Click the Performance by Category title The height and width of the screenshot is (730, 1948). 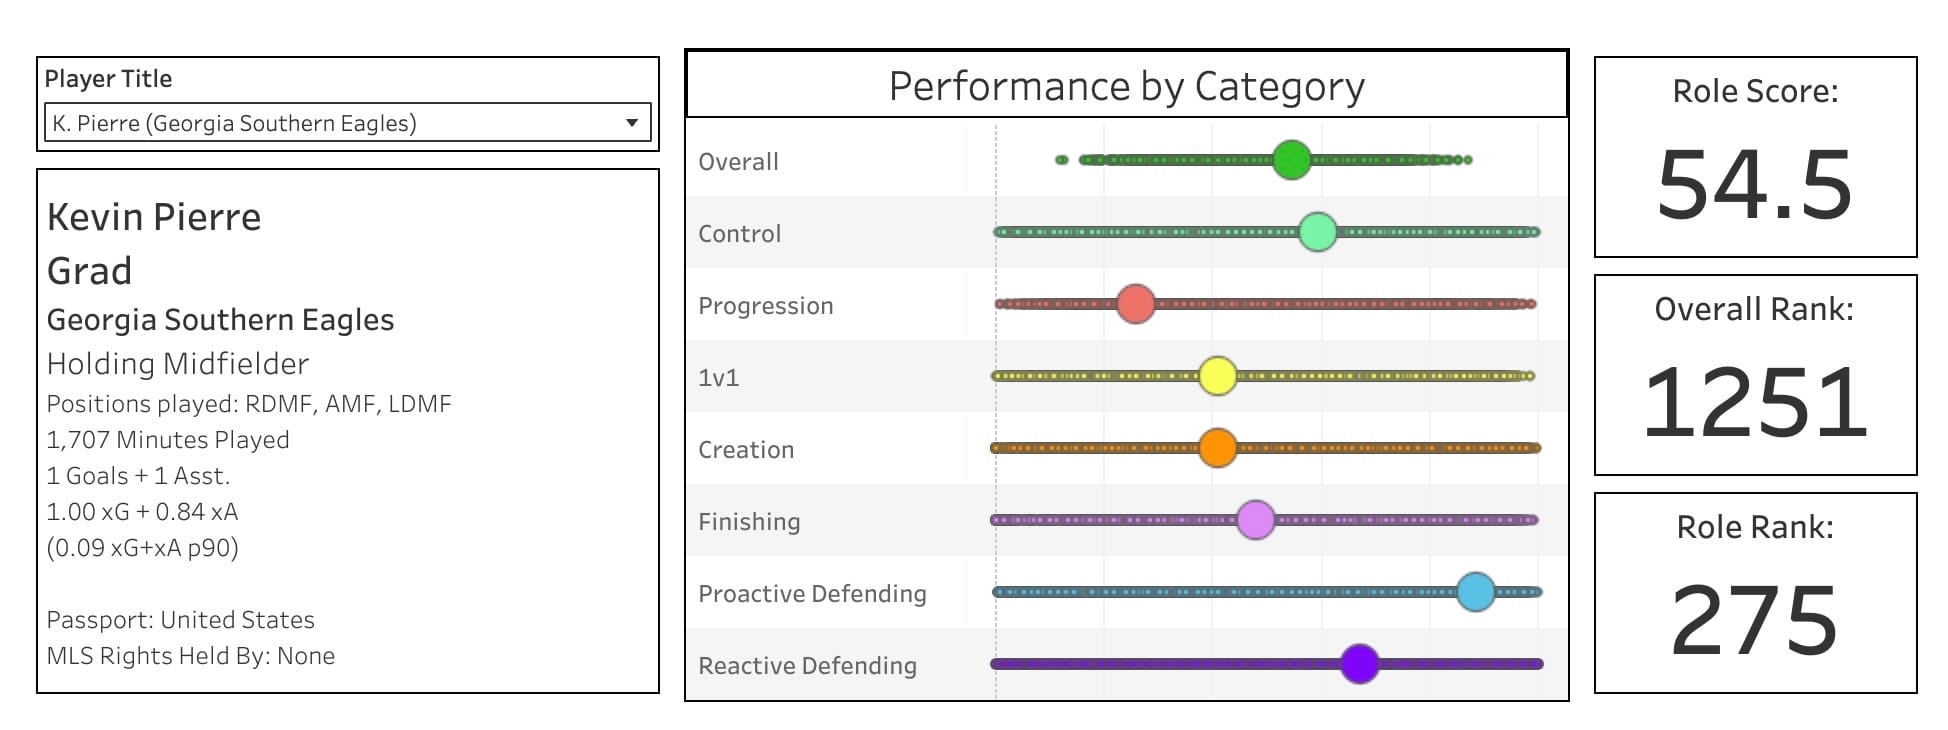[1126, 87]
